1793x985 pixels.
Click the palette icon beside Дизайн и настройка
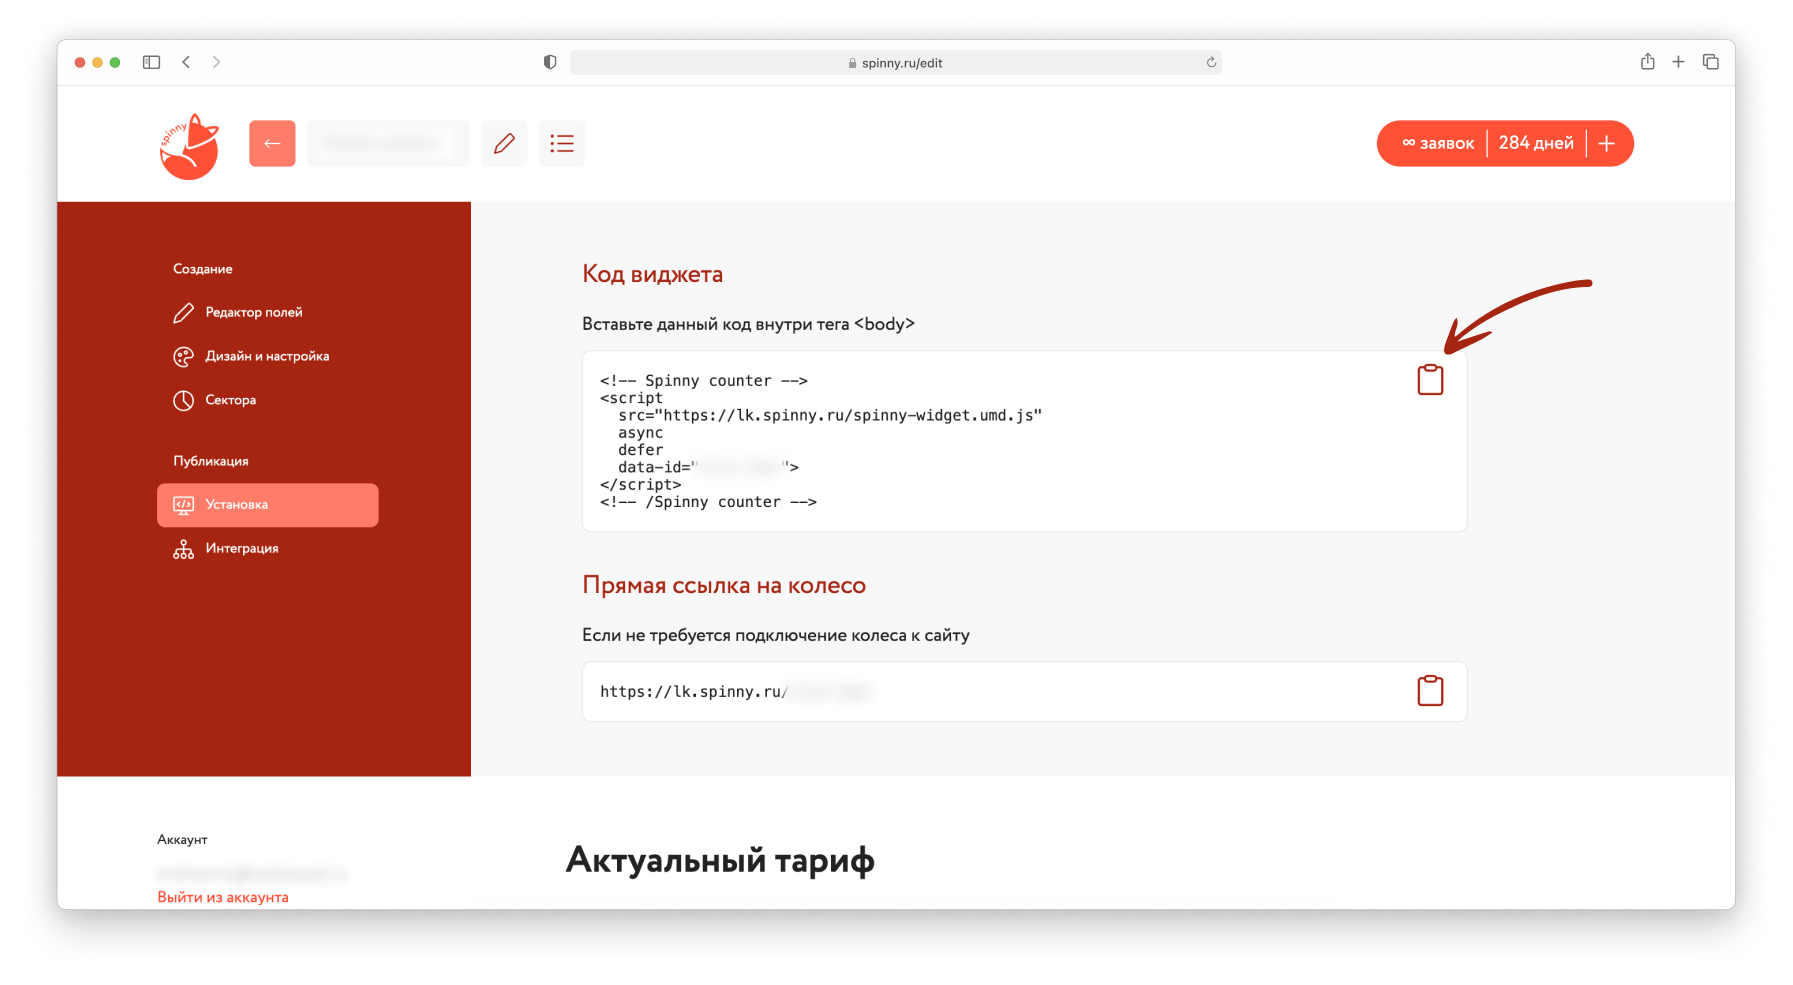(184, 357)
